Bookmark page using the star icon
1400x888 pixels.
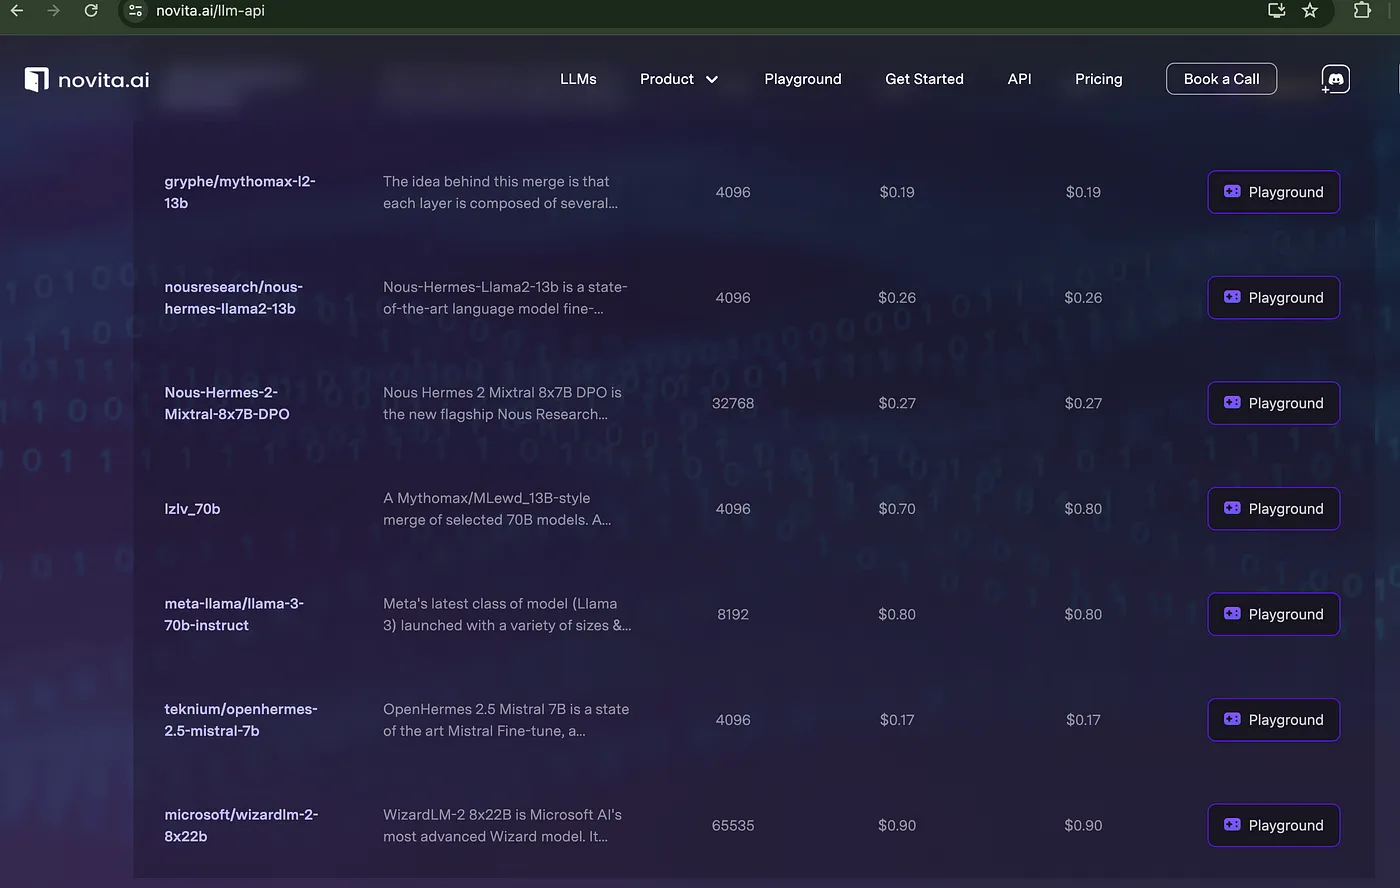tap(1310, 10)
